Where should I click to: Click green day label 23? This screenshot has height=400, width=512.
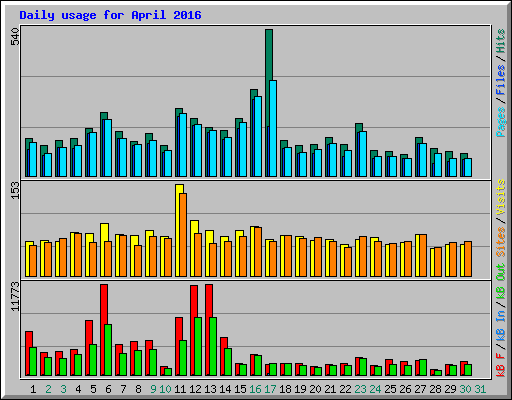[x=360, y=389]
